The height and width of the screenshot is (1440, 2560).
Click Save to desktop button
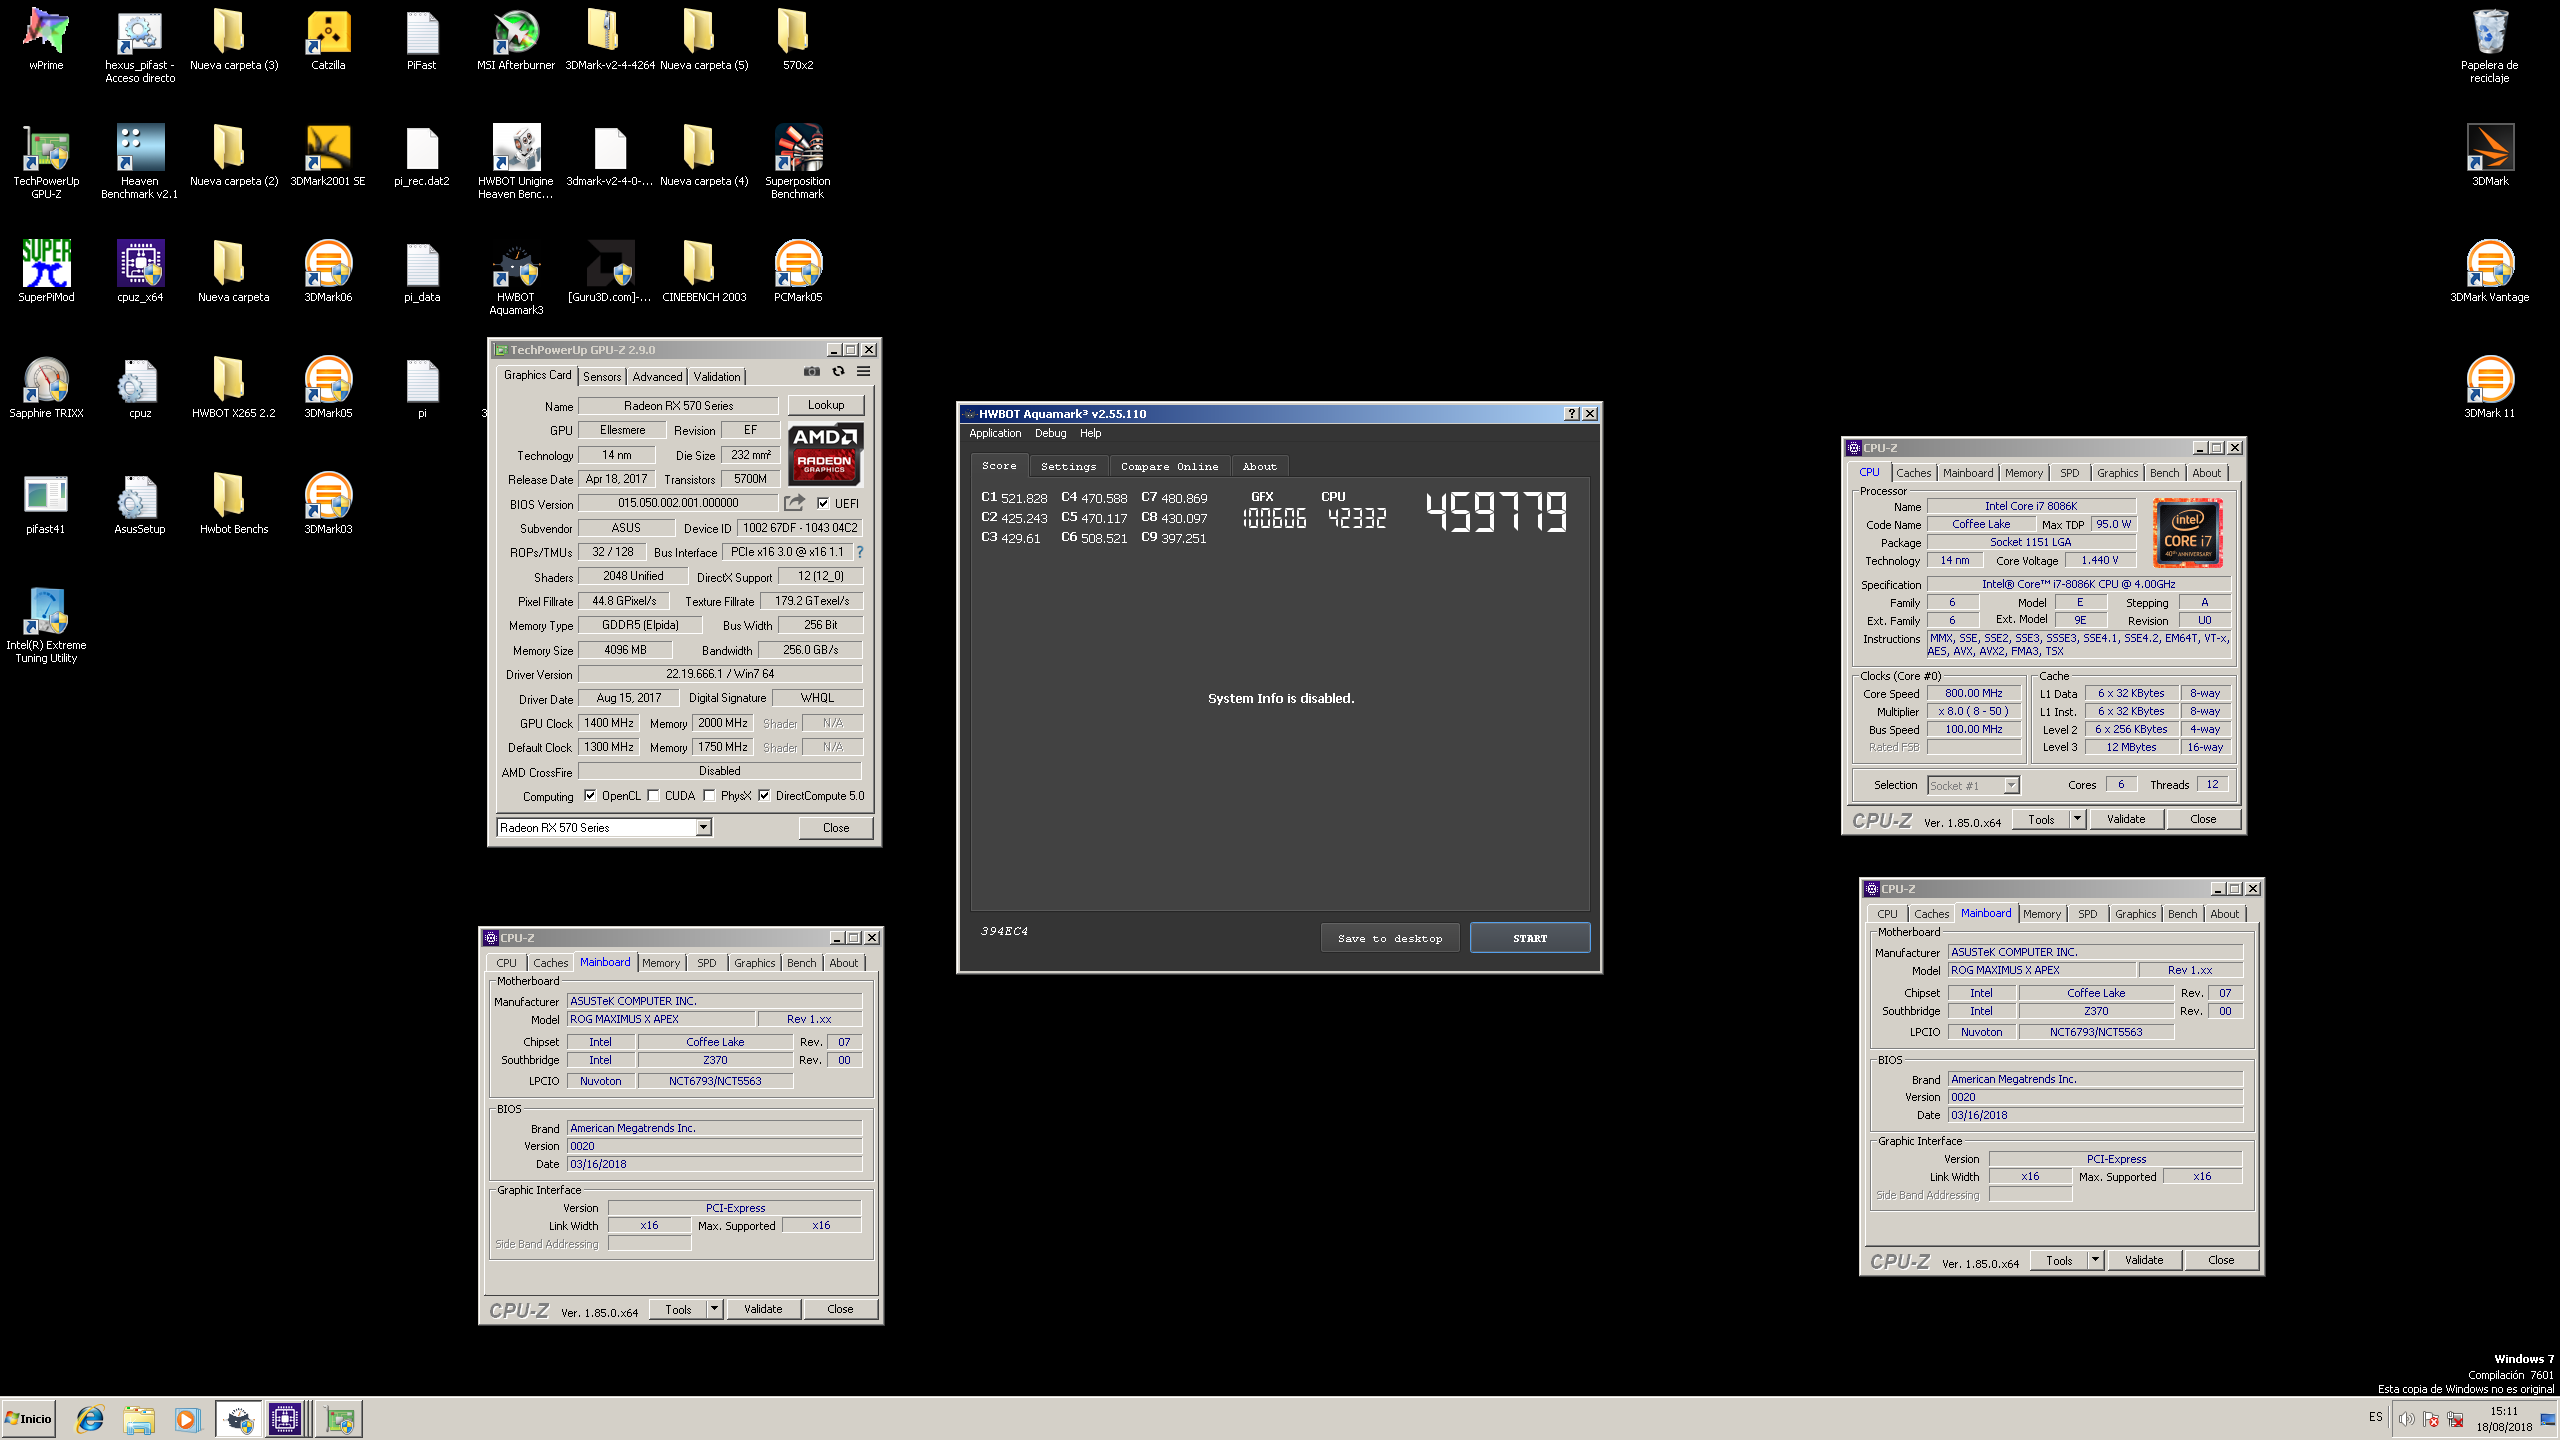[x=1390, y=938]
